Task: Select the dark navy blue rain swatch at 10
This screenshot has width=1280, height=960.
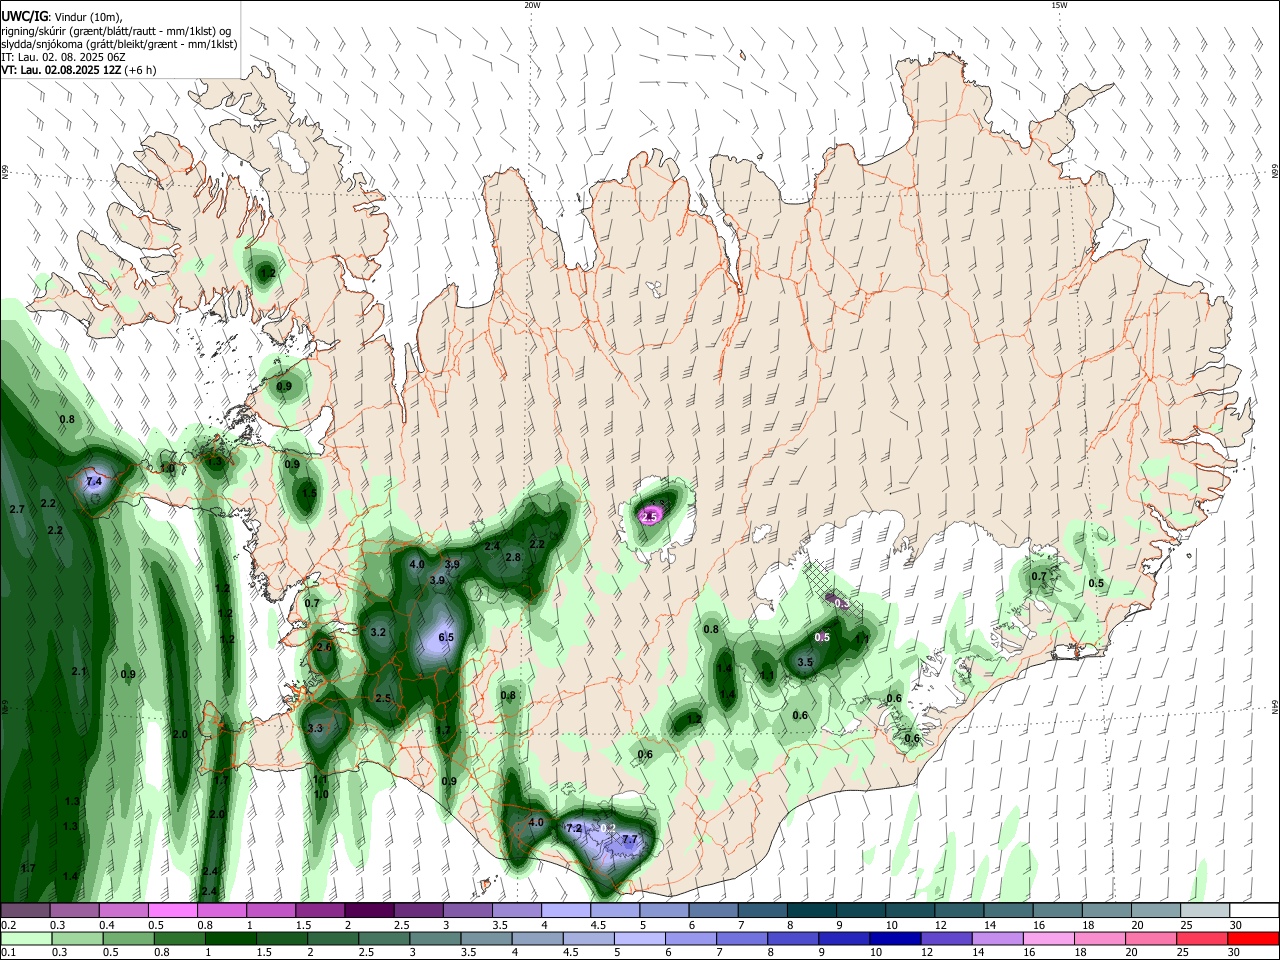Action: [895, 939]
